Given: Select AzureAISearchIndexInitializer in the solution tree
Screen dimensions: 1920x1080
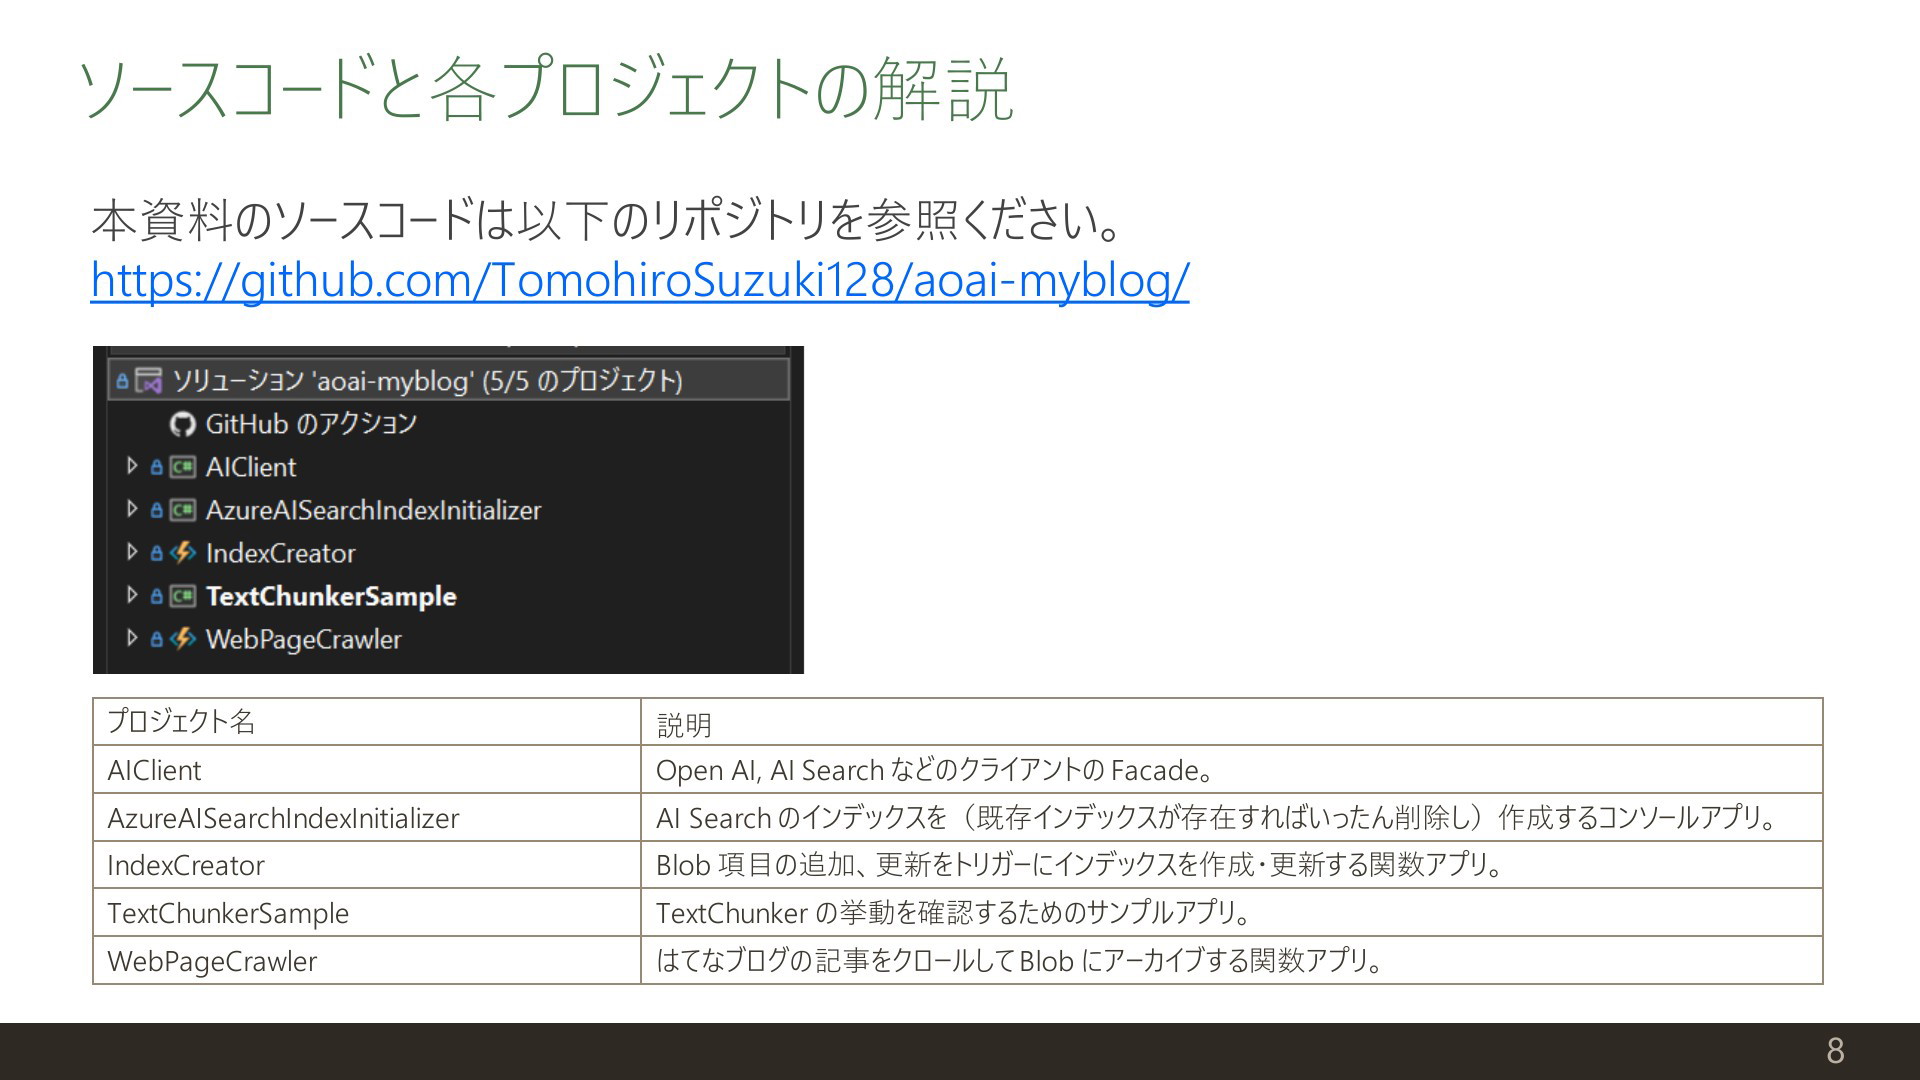Looking at the screenshot, I should pos(373,510).
